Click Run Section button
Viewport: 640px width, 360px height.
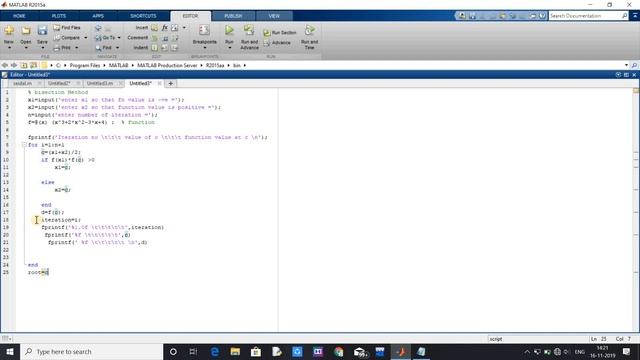click(x=280, y=32)
